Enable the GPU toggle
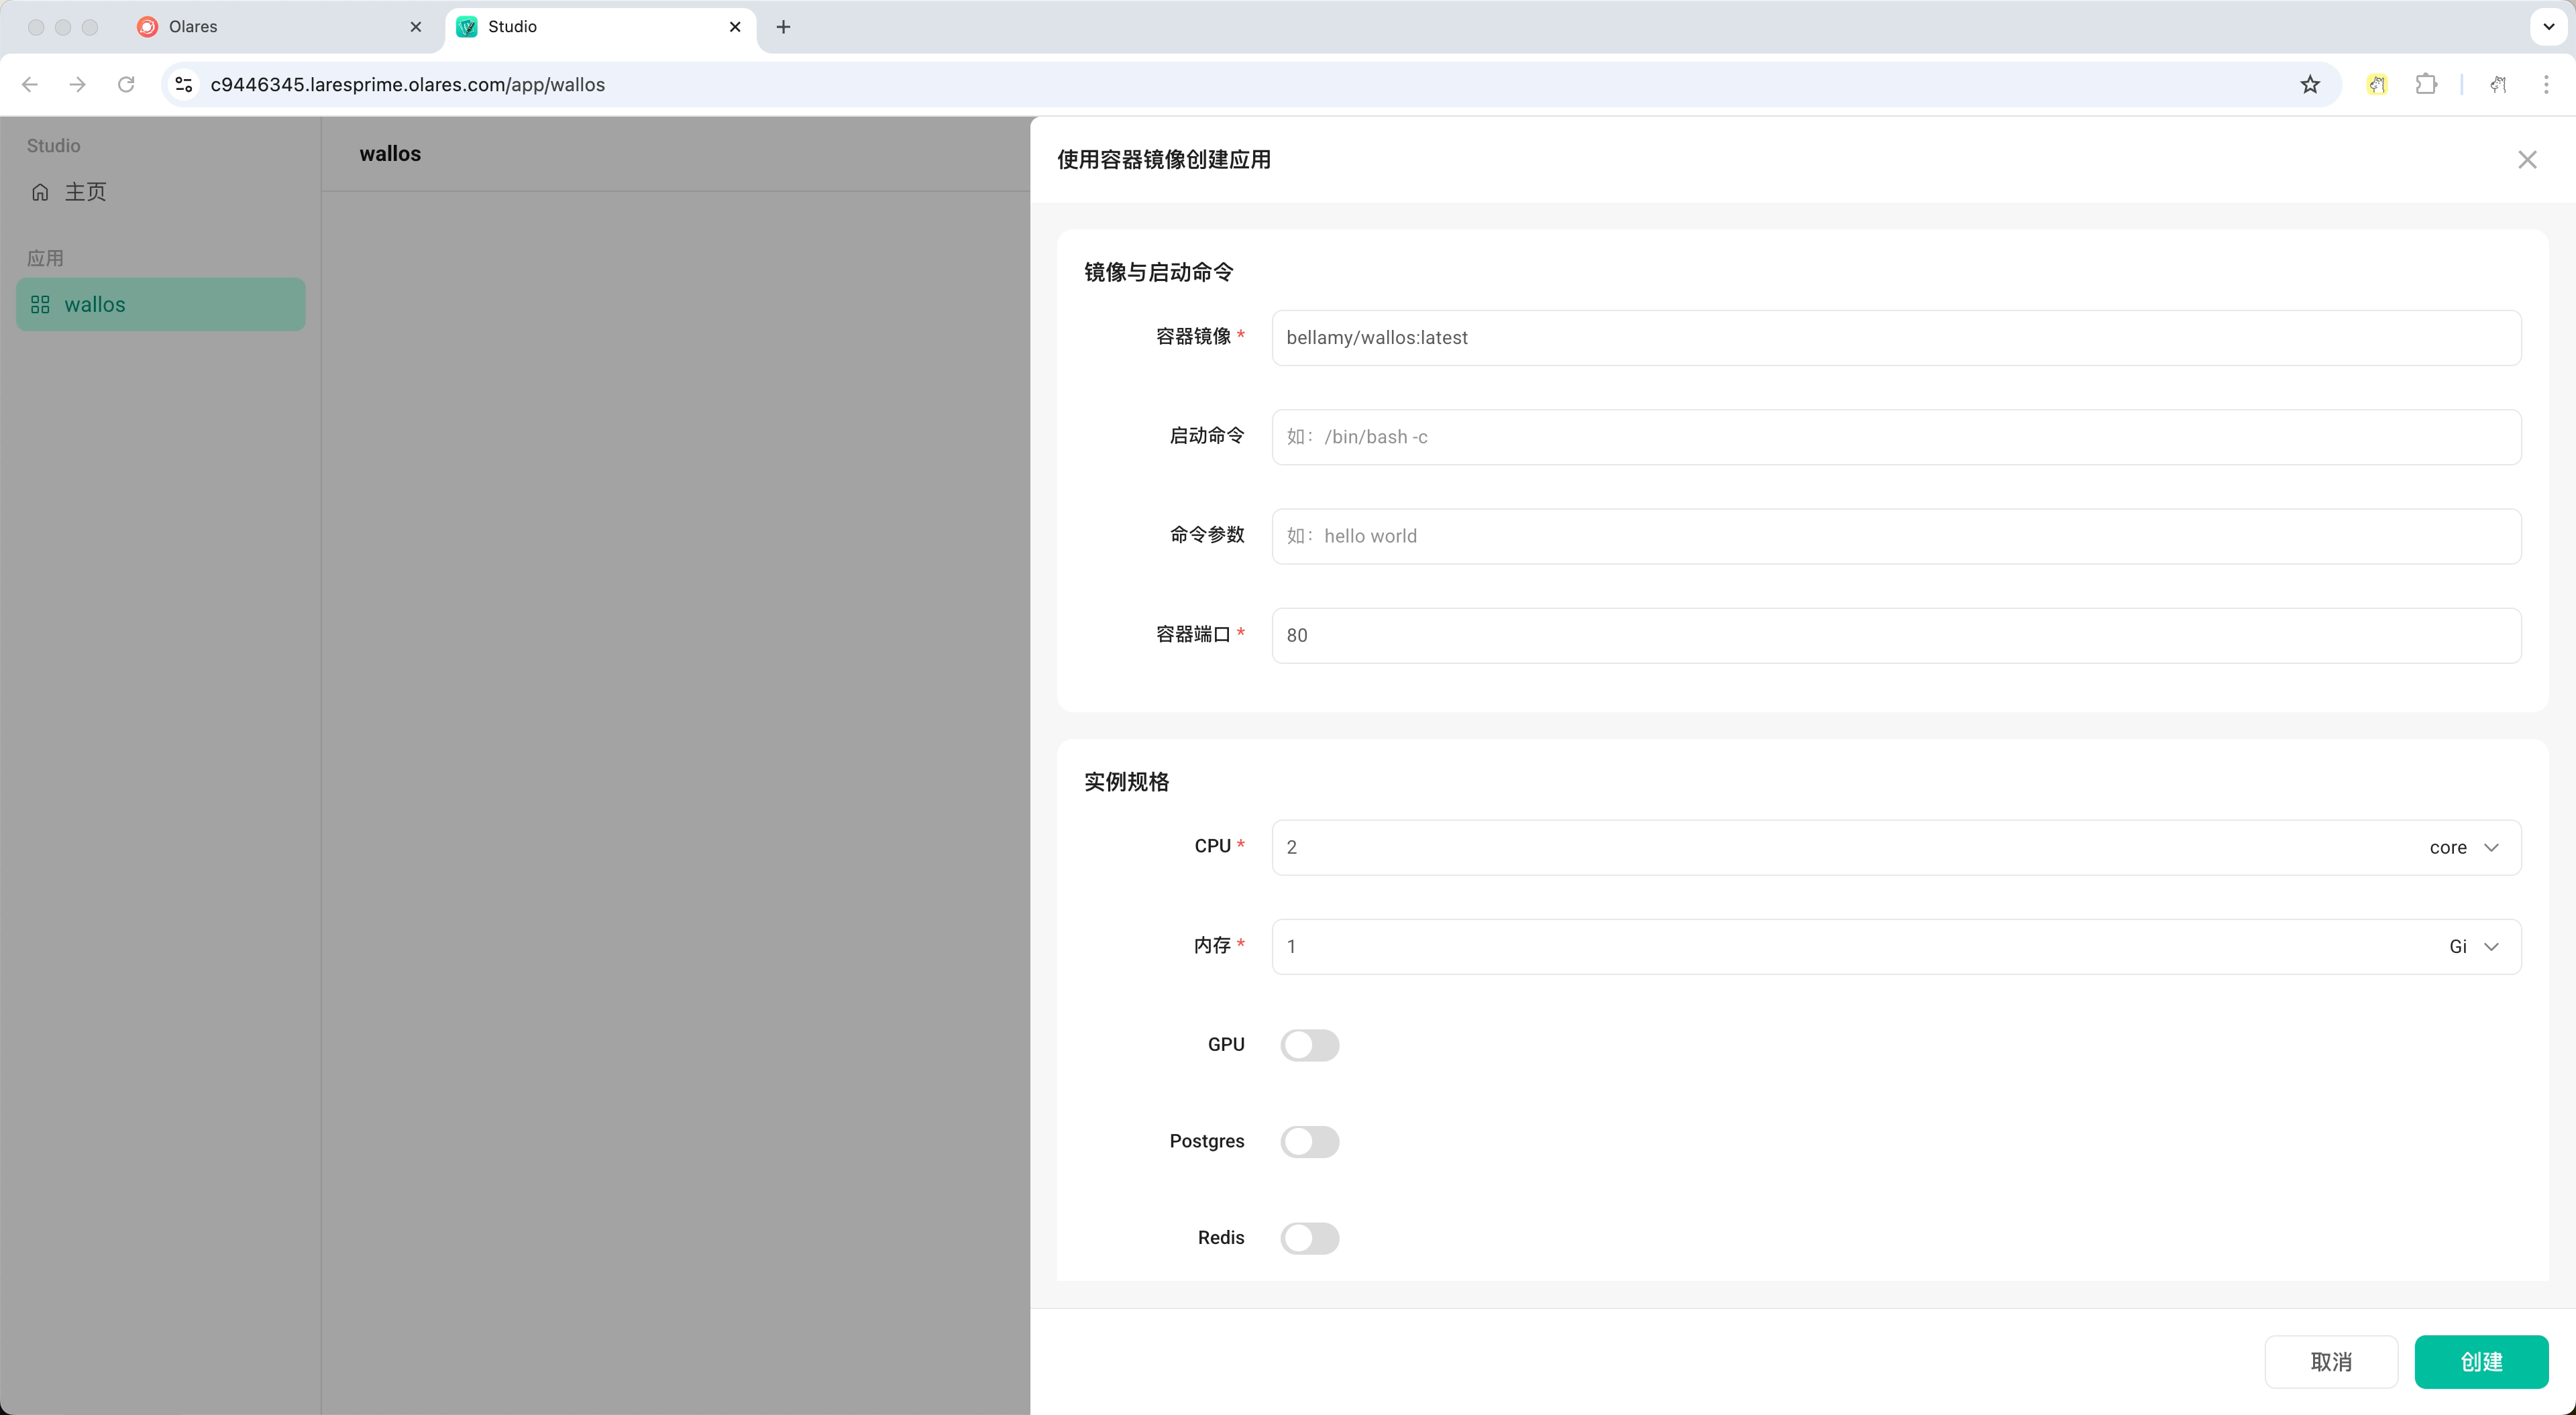The height and width of the screenshot is (1415, 2576). pyautogui.click(x=1310, y=1045)
